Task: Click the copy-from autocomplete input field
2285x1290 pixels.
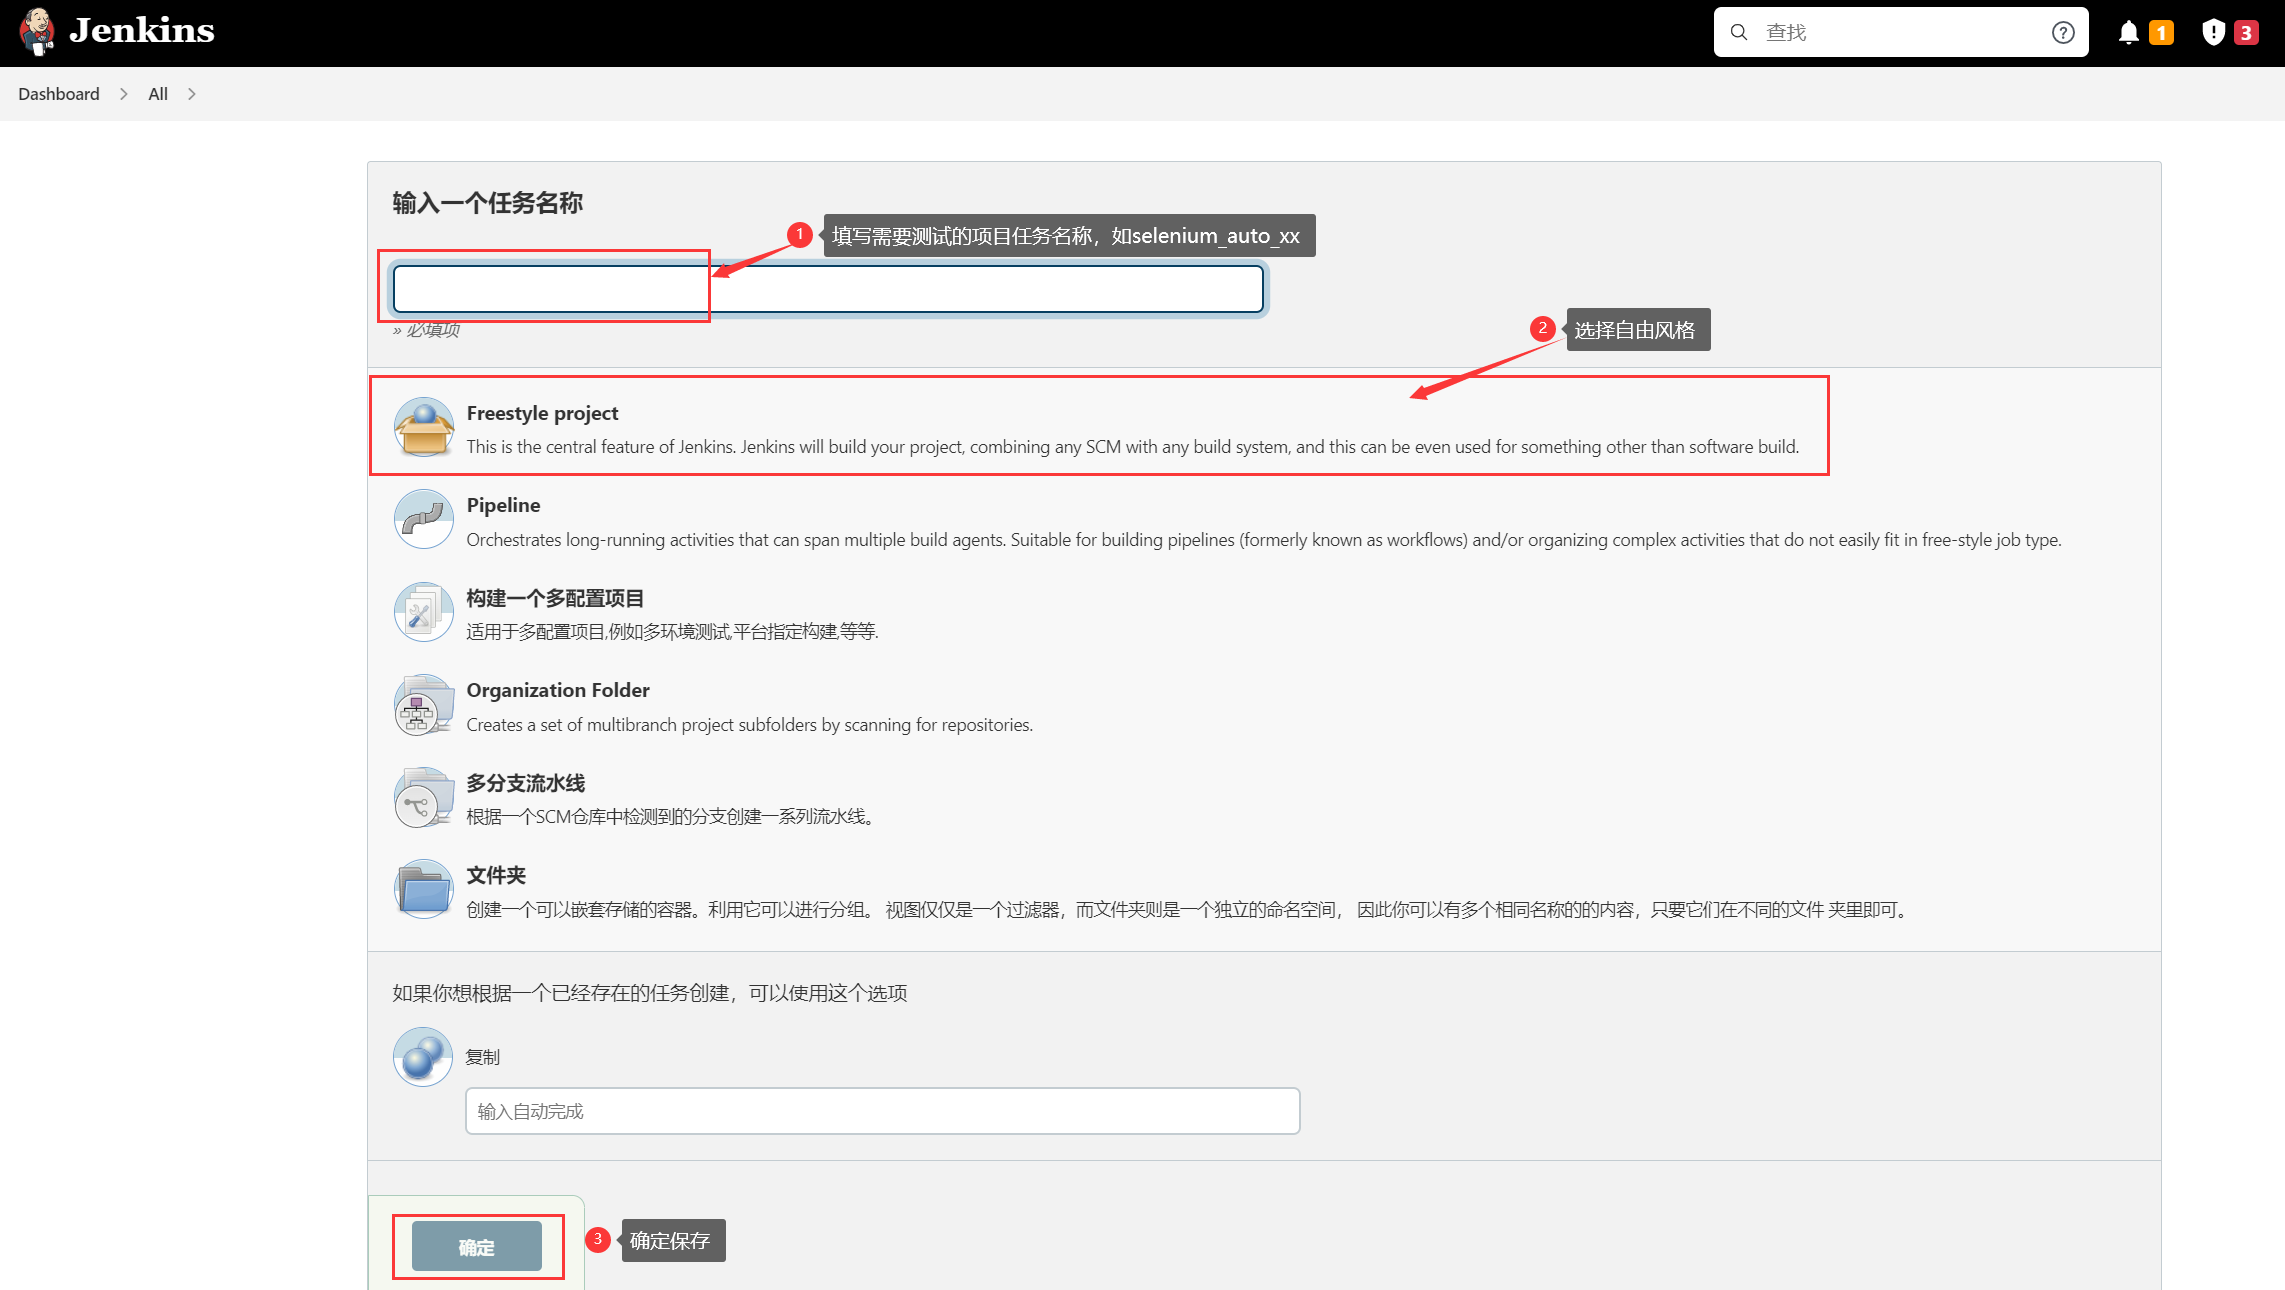Action: 882,1111
